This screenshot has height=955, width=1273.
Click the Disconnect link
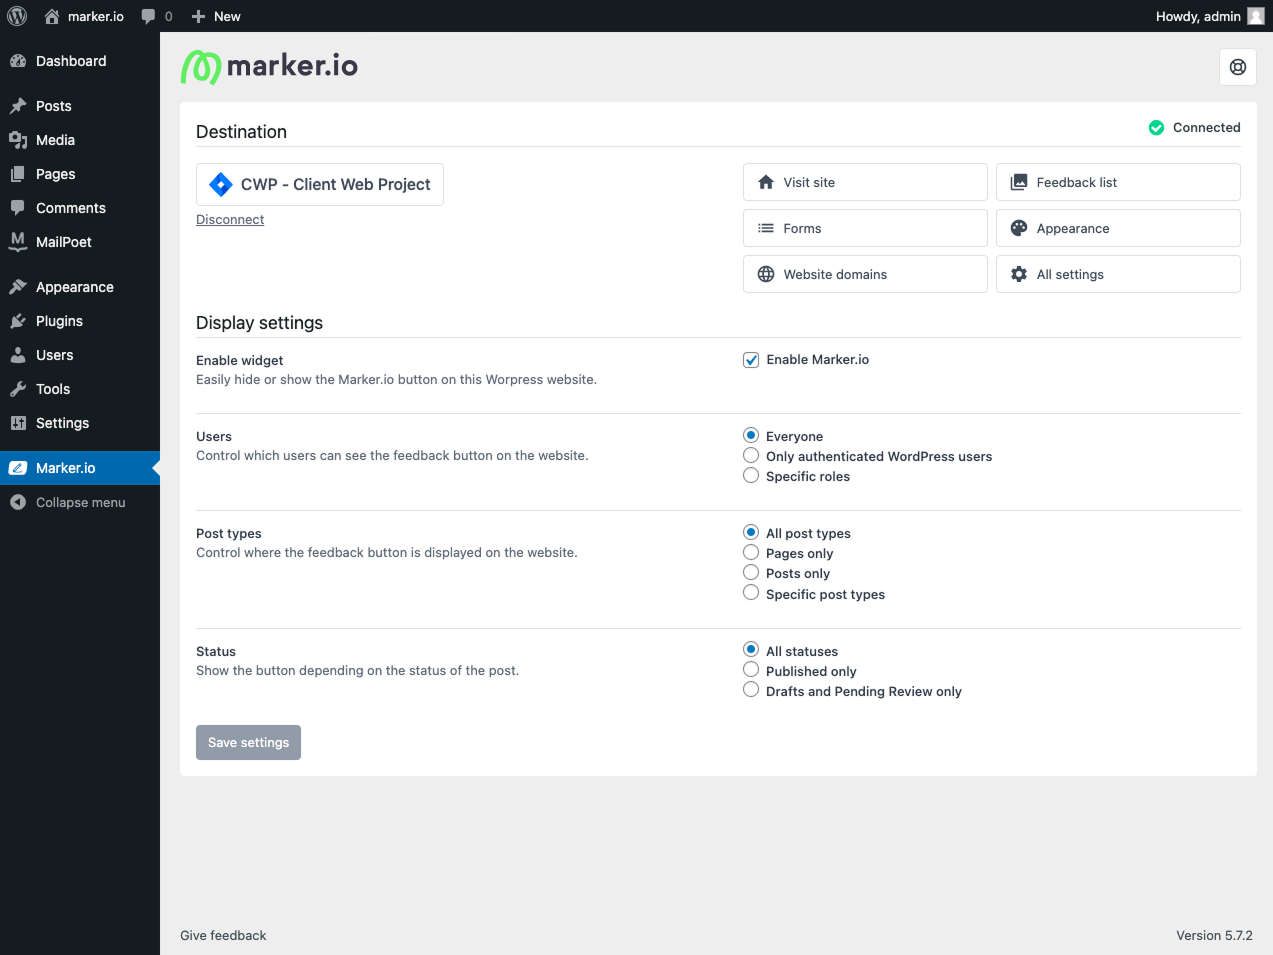[x=230, y=220]
